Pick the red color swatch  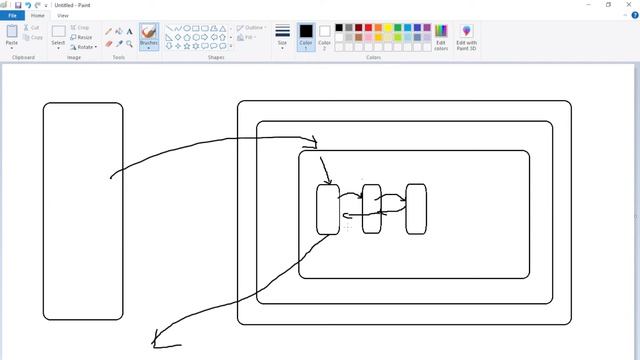coord(369,27)
